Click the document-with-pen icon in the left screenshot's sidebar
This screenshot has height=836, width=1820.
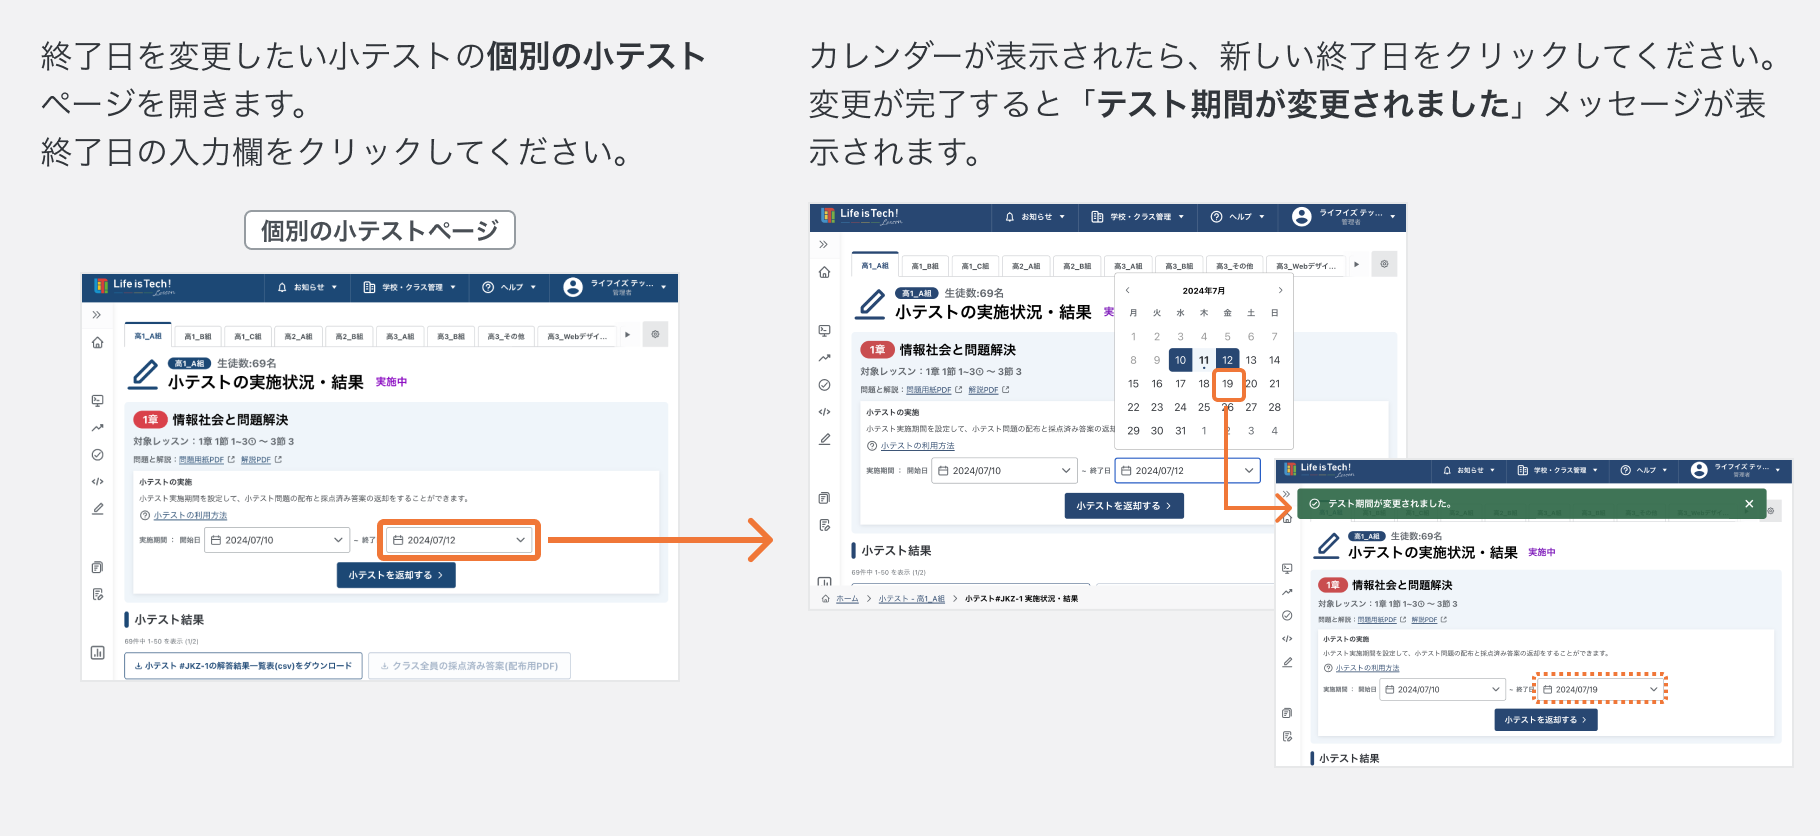(97, 594)
